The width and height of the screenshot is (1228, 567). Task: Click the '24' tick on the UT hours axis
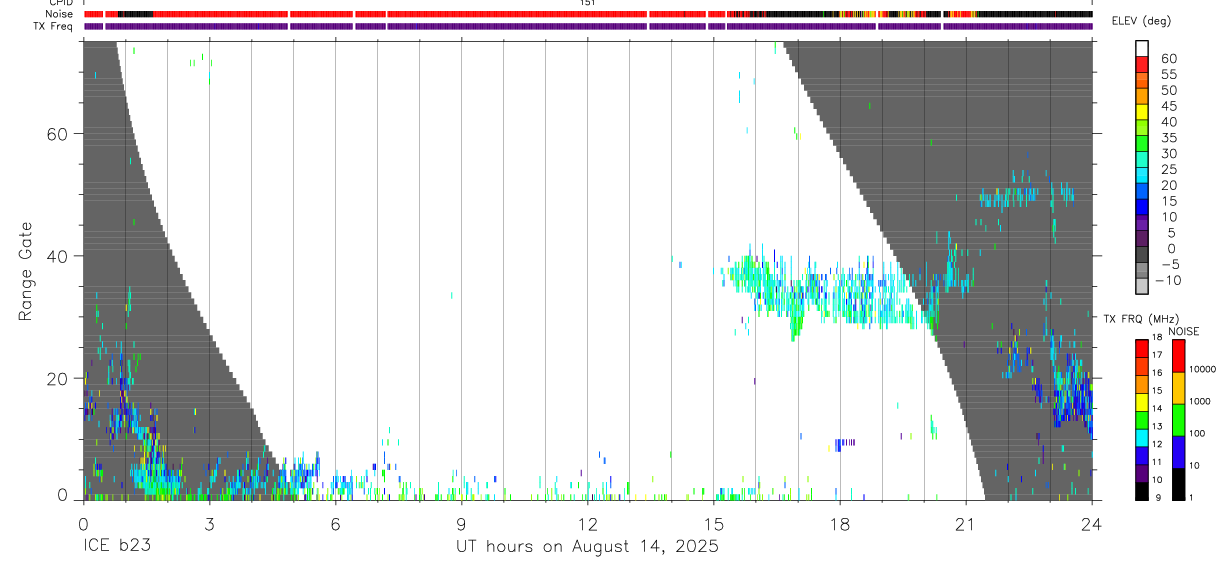tap(1091, 523)
